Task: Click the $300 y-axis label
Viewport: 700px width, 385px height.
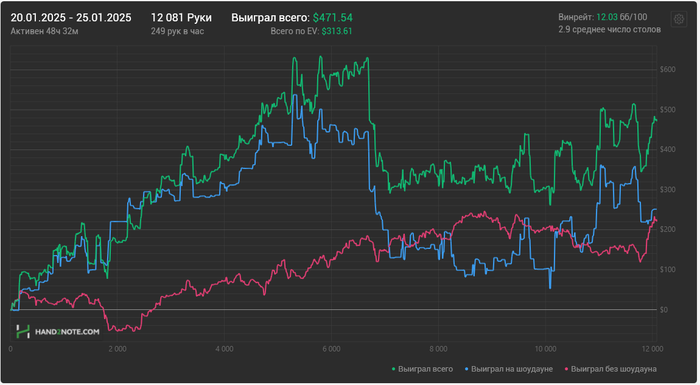Action: pyautogui.click(x=667, y=190)
